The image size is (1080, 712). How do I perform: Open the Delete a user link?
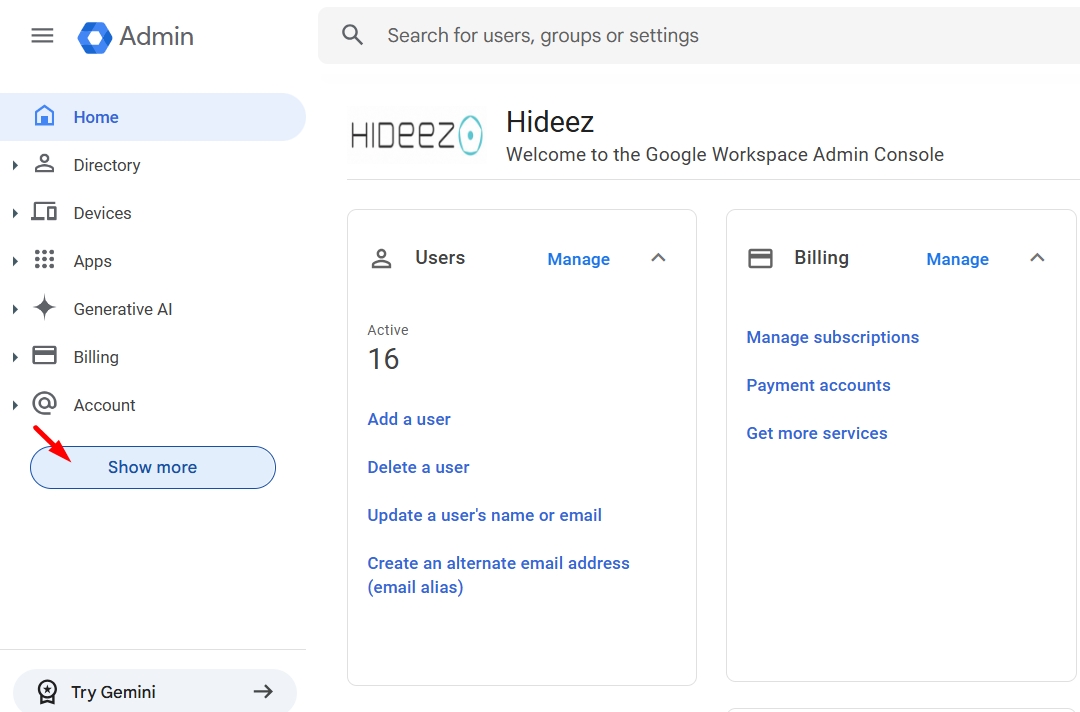tap(418, 468)
